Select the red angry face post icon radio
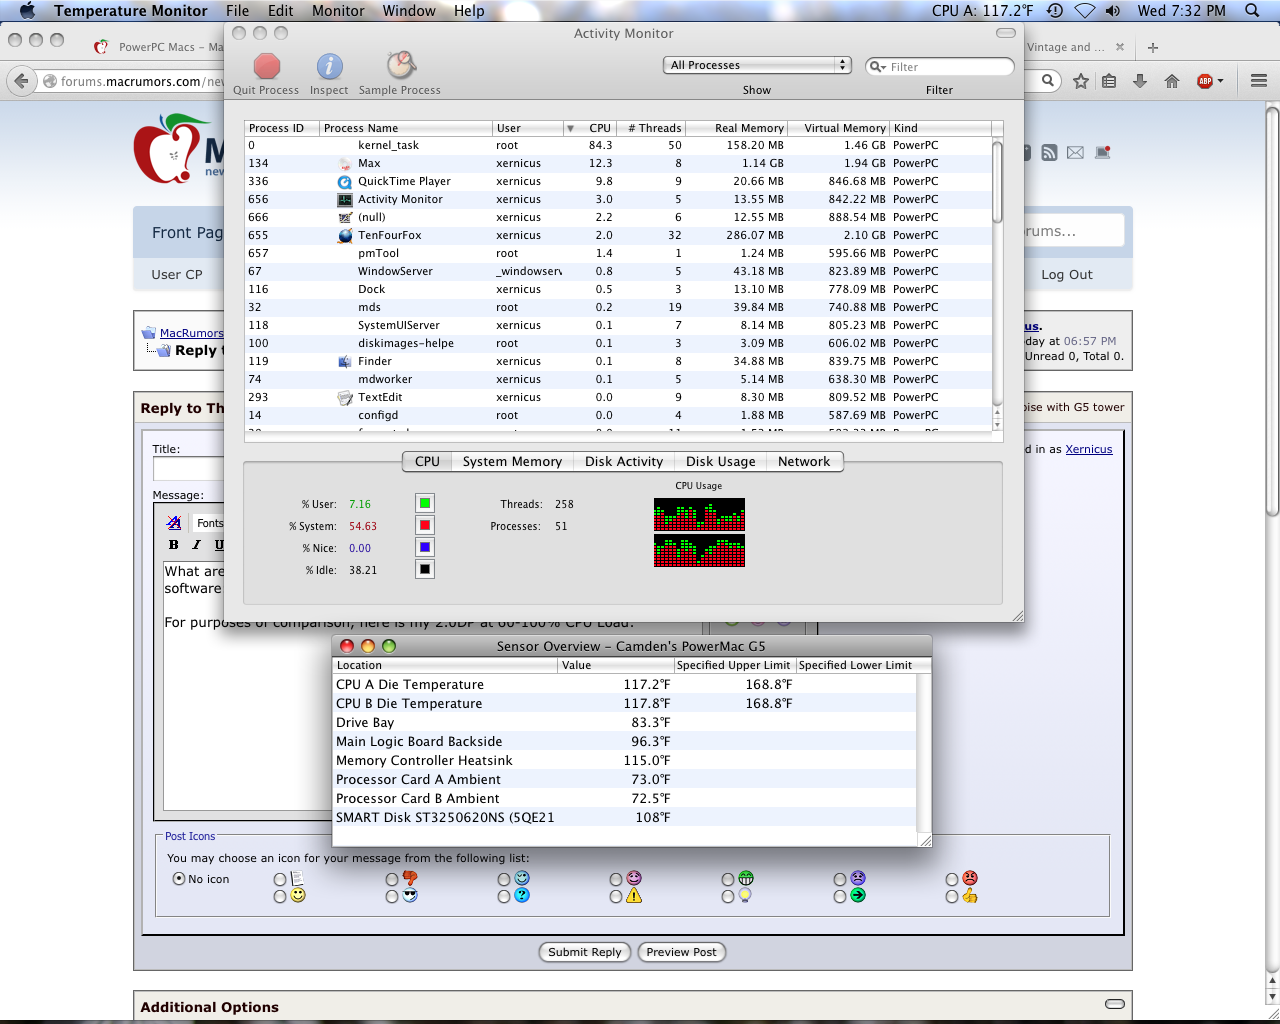This screenshot has height=1024, width=1280. coord(952,879)
